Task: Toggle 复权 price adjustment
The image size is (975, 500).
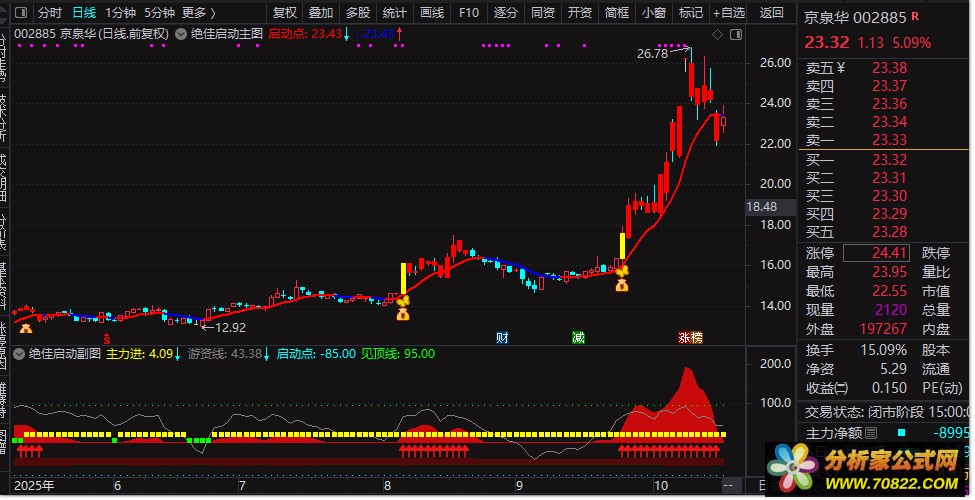Action: pos(285,12)
